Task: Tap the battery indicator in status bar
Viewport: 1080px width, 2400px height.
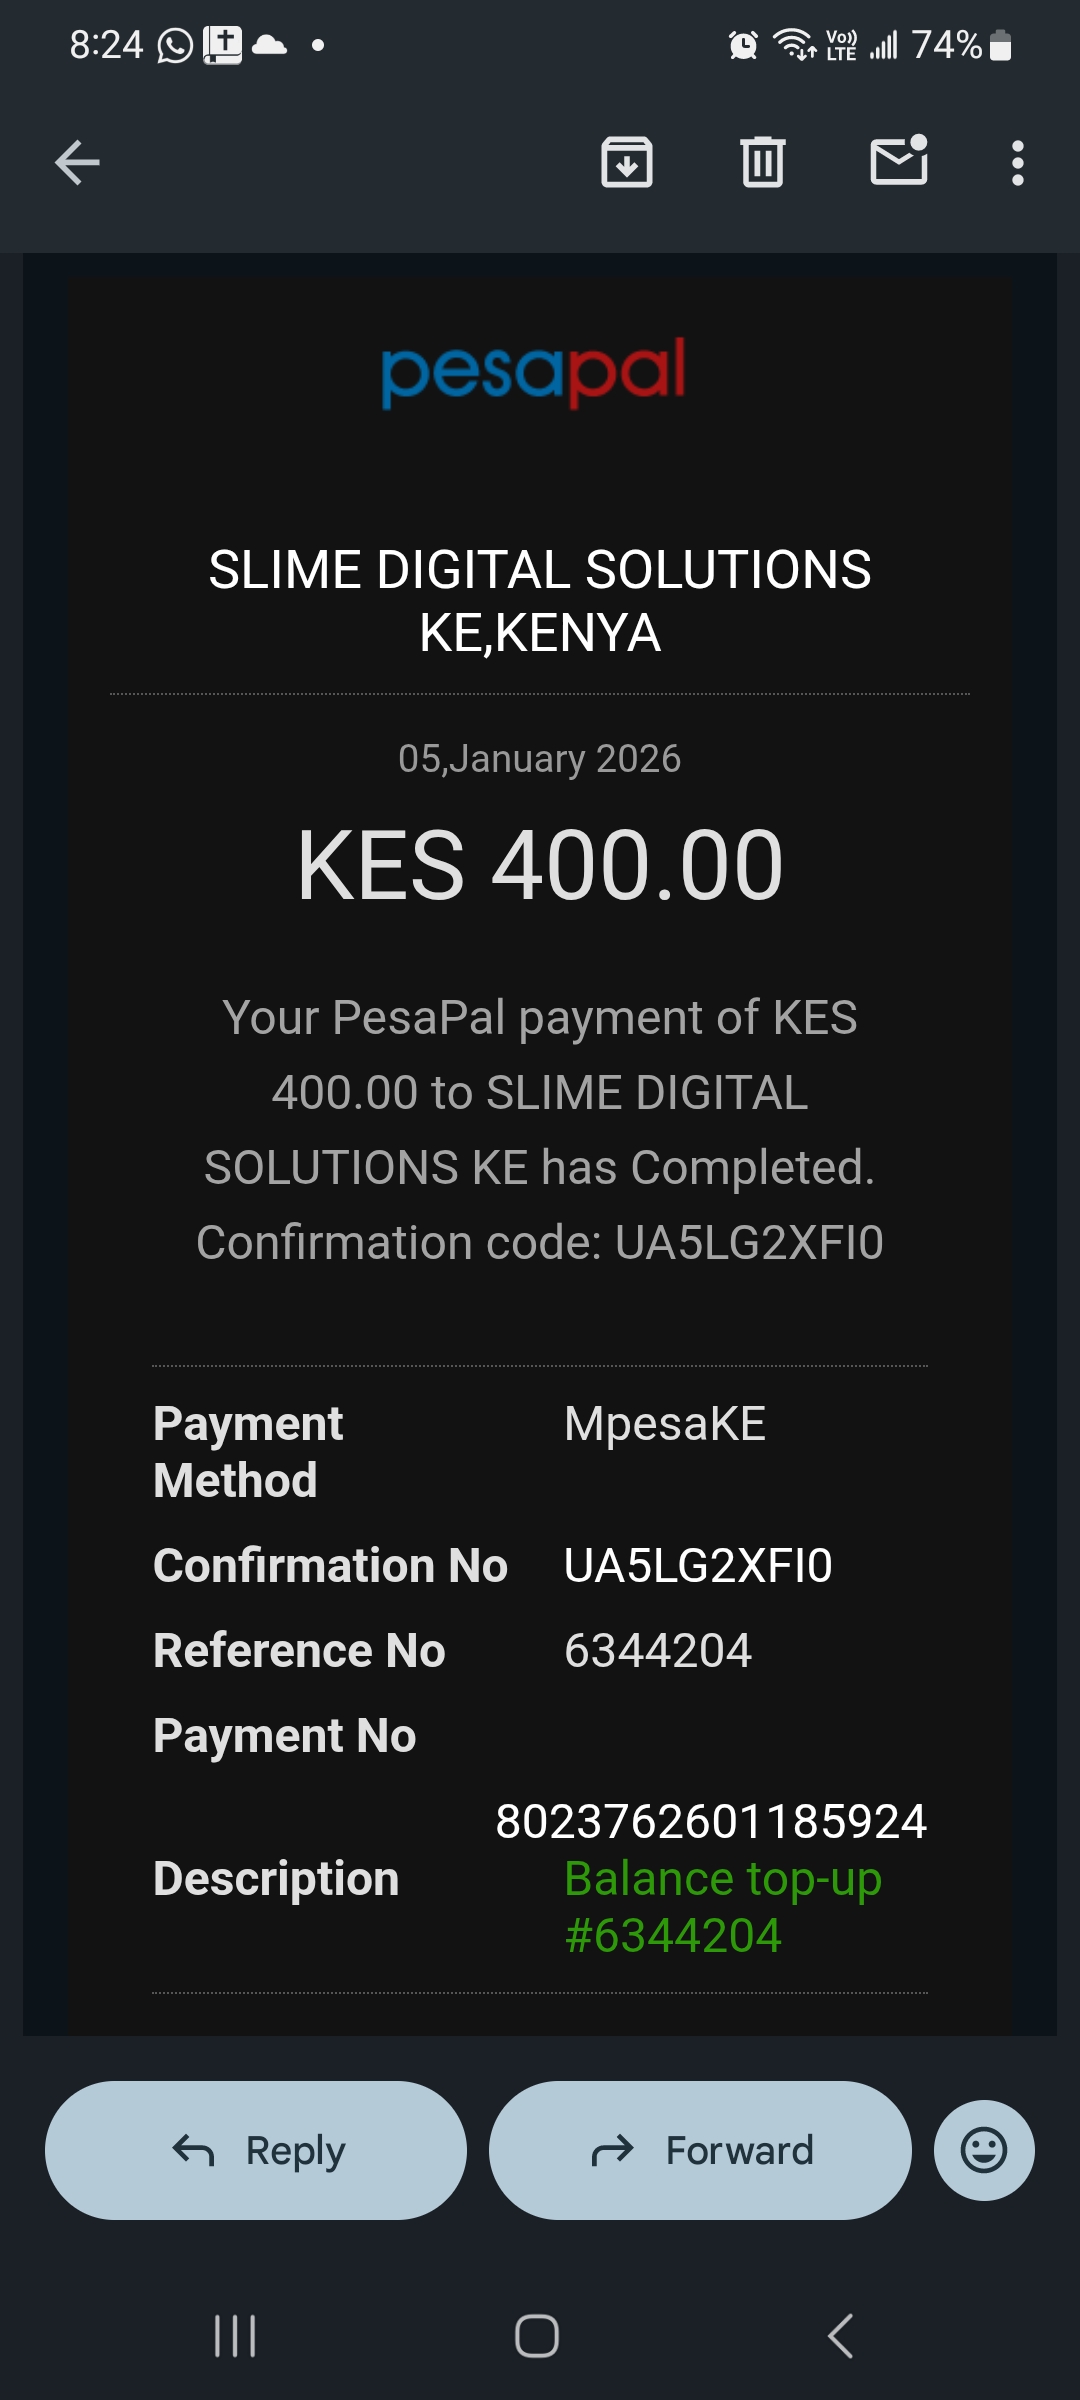Action: 1001,46
